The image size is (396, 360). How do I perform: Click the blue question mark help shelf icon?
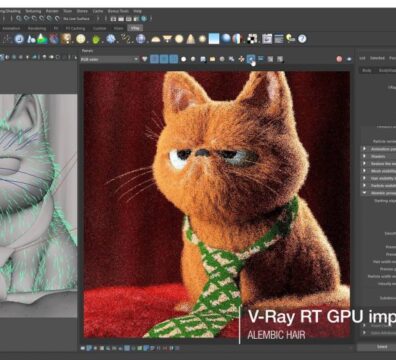click(x=302, y=39)
